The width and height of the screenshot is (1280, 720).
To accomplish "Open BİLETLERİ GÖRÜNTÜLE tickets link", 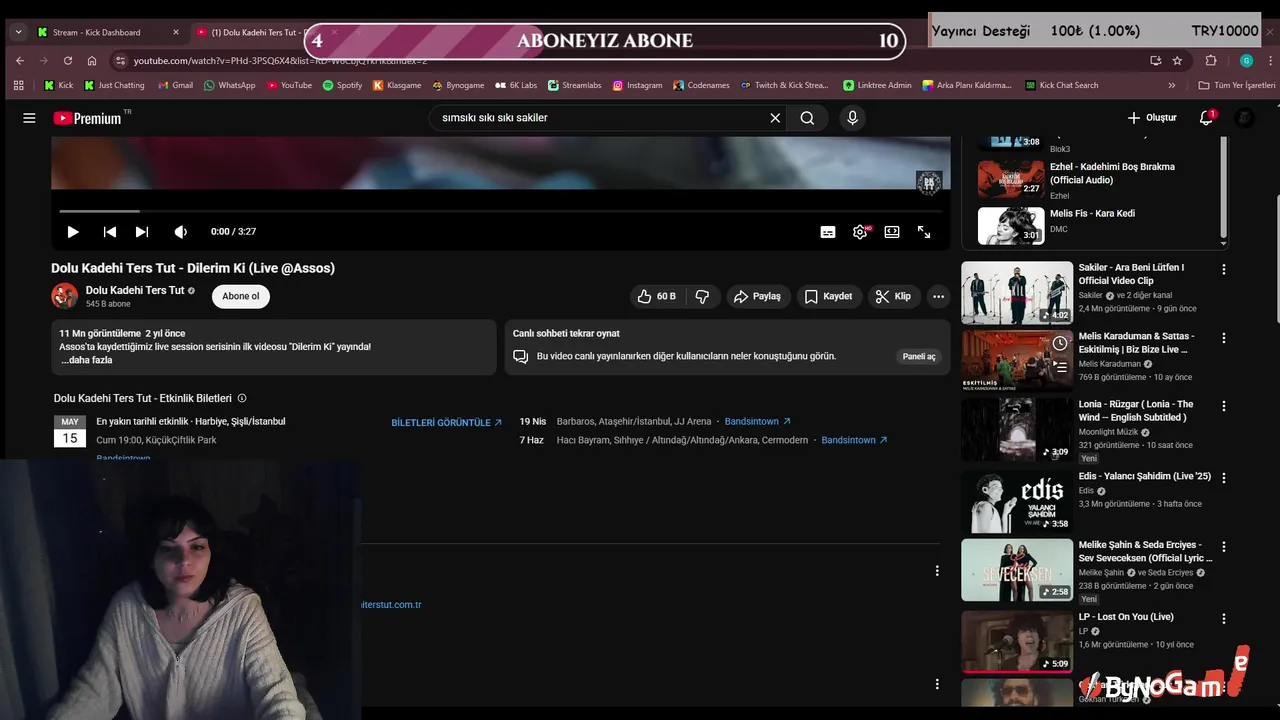I will pyautogui.click(x=446, y=423).
